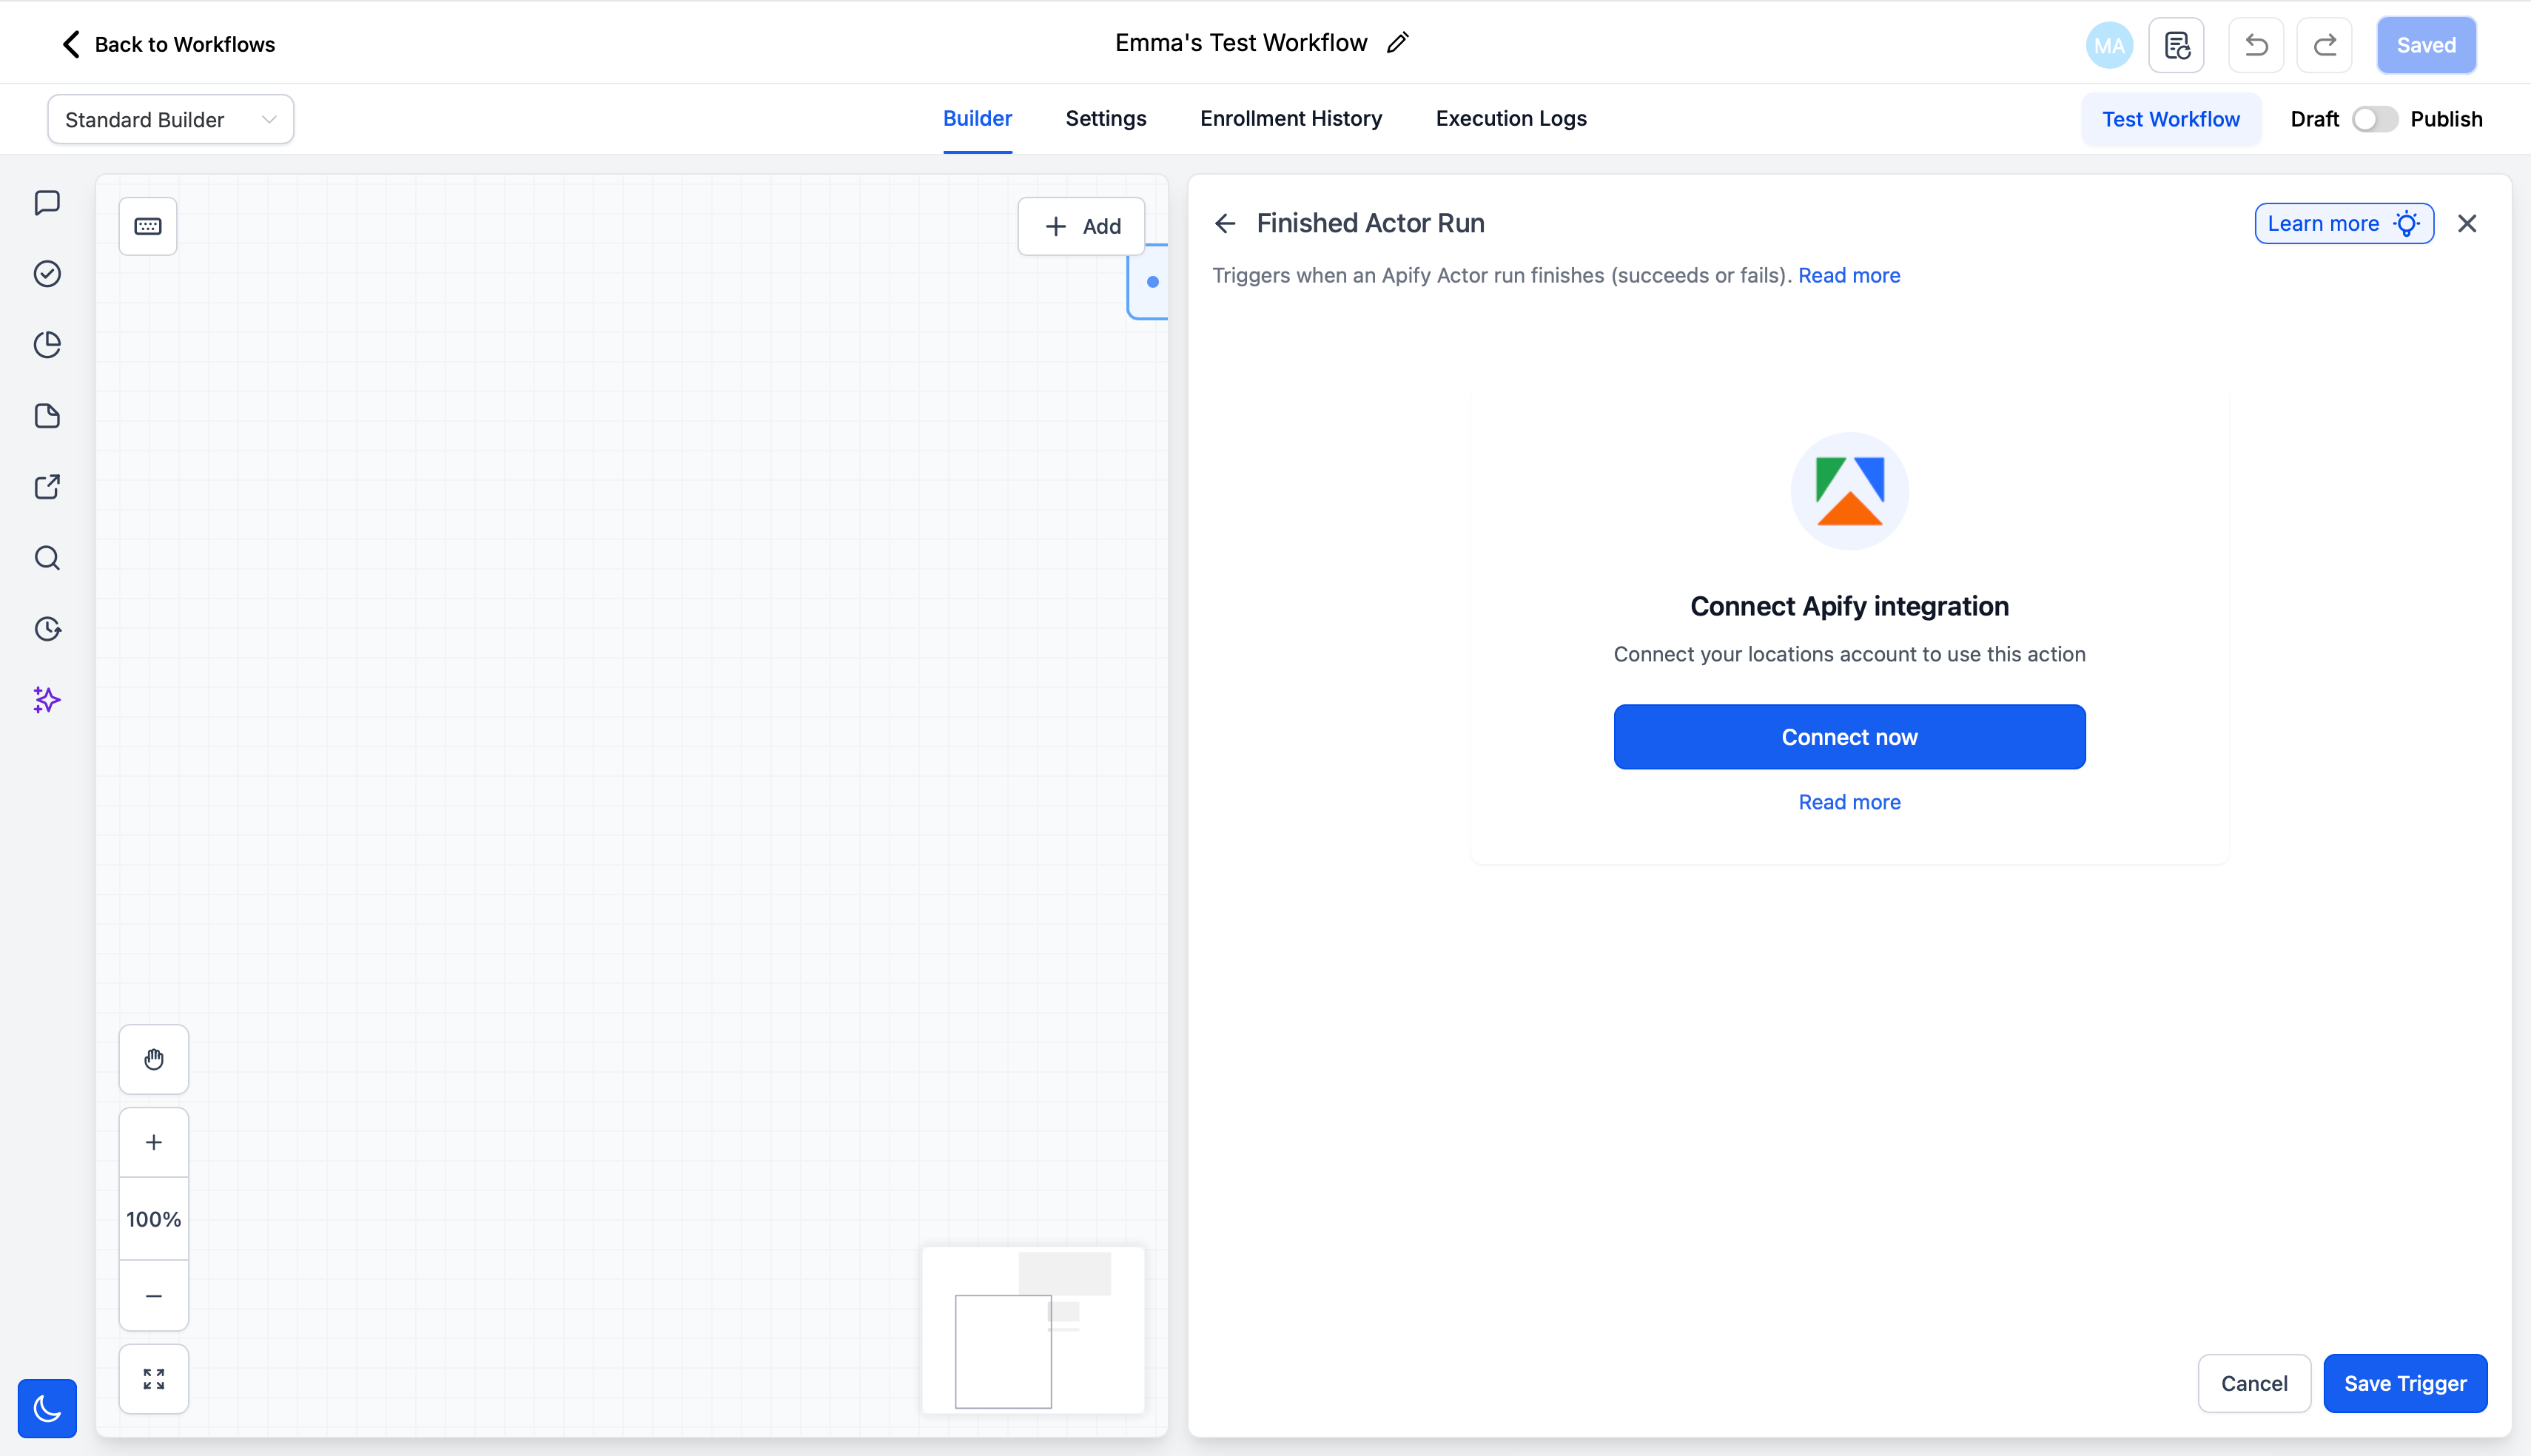Zoom in with the plus button
This screenshot has height=1456, width=2531.
pos(153,1142)
